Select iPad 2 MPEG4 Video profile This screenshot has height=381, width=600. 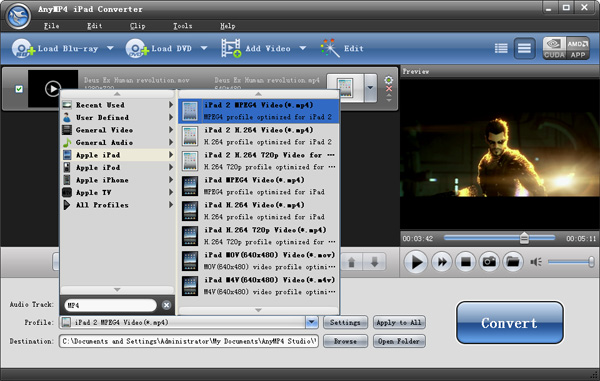coord(259,111)
